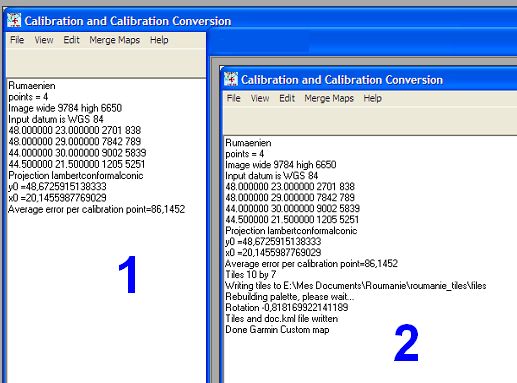The width and height of the screenshot is (517, 383).
Task: Click calibration row '2701 838' in front window
Action: pyautogui.click(x=290, y=187)
